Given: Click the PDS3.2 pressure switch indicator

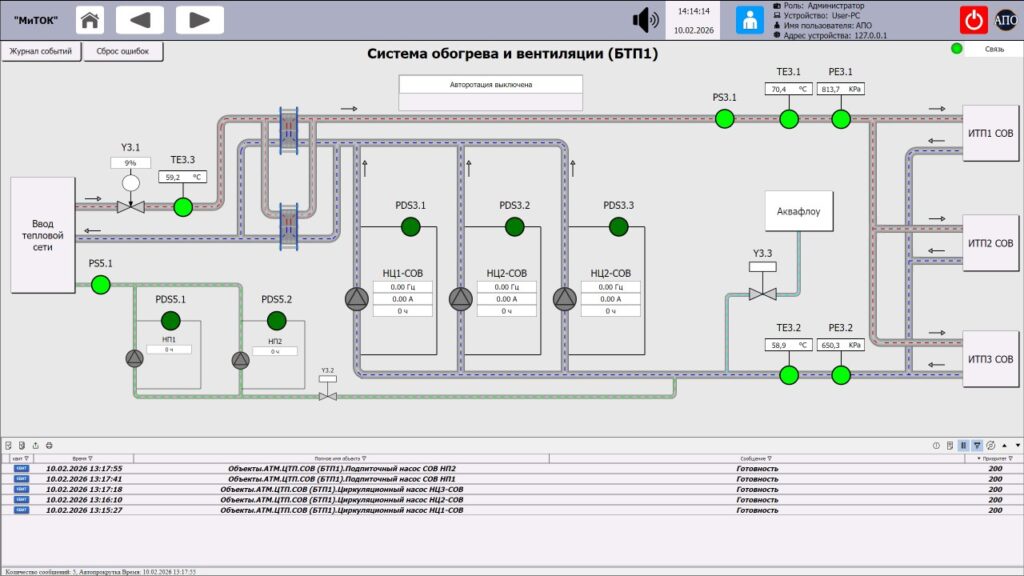Looking at the screenshot, I should pyautogui.click(x=515, y=227).
